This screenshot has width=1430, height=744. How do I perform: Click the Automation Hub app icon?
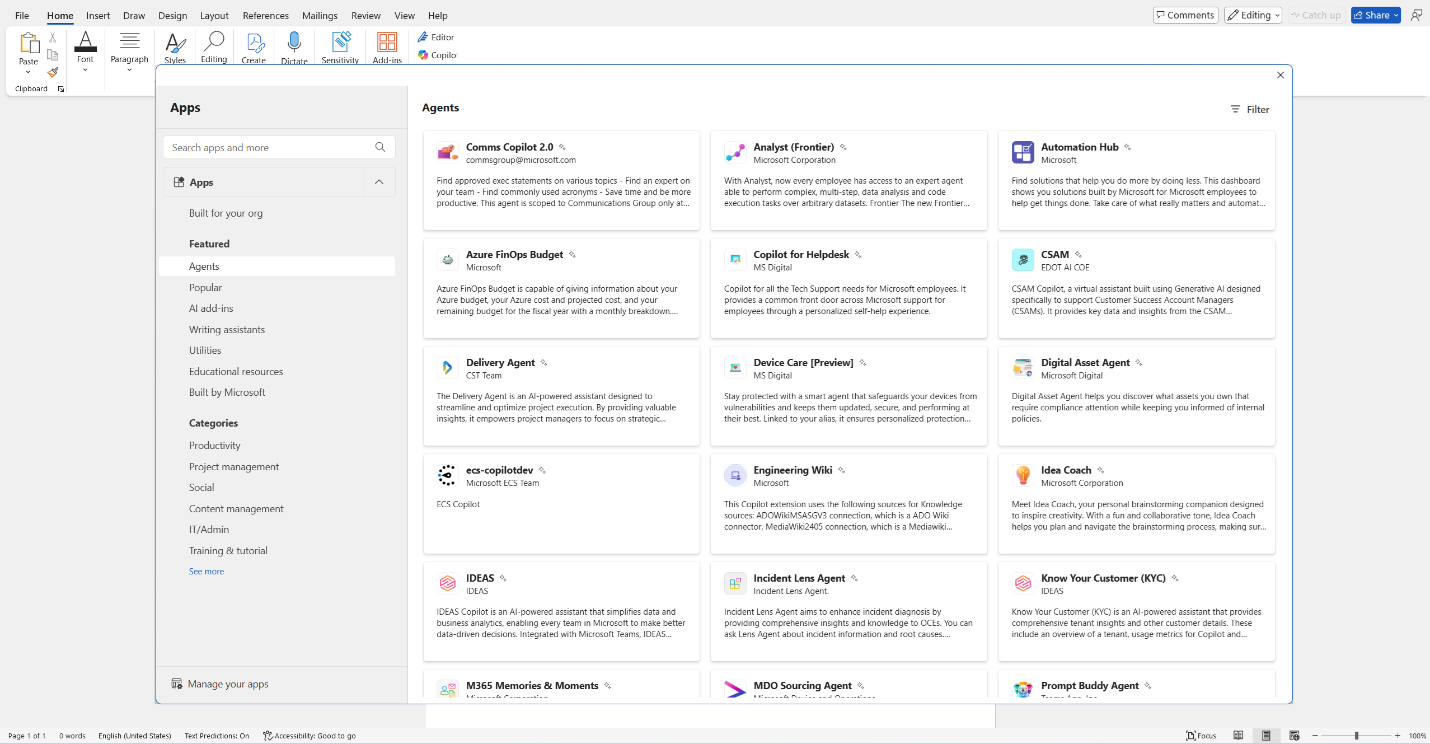[x=1022, y=152]
